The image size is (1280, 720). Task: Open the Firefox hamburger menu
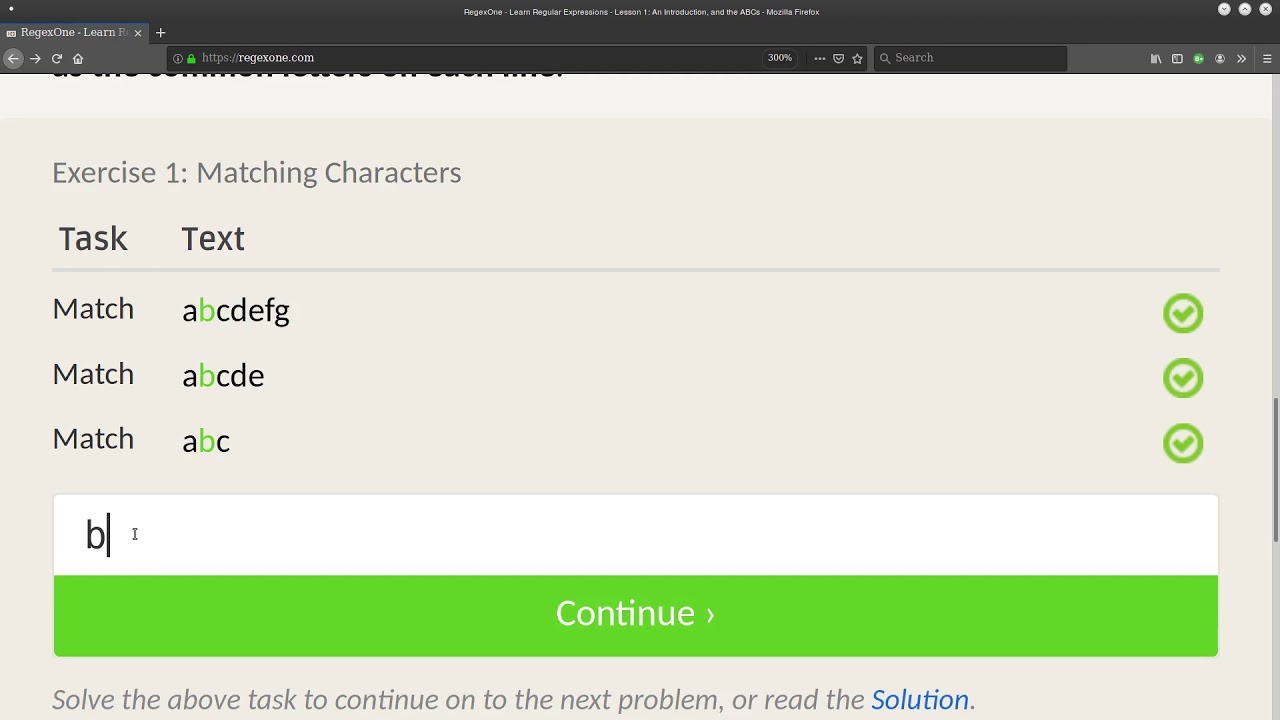tap(1267, 58)
